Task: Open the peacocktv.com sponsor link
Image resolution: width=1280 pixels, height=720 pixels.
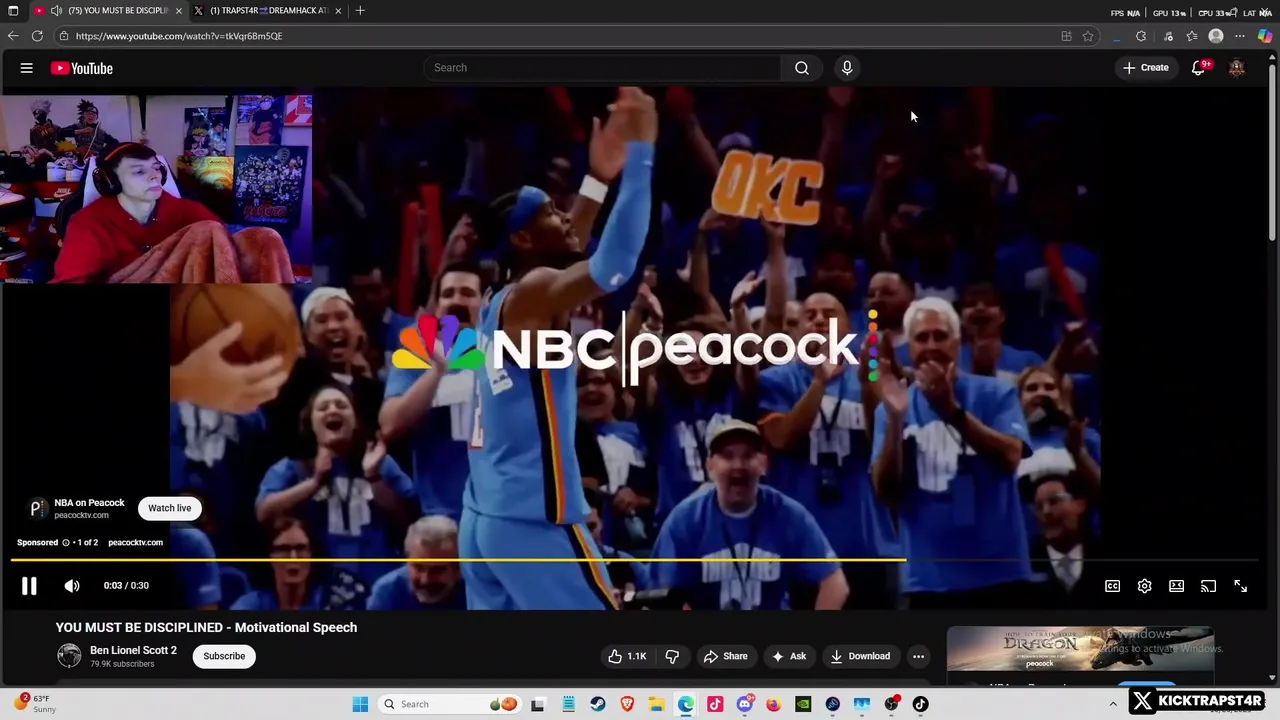Action: pyautogui.click(x=135, y=542)
